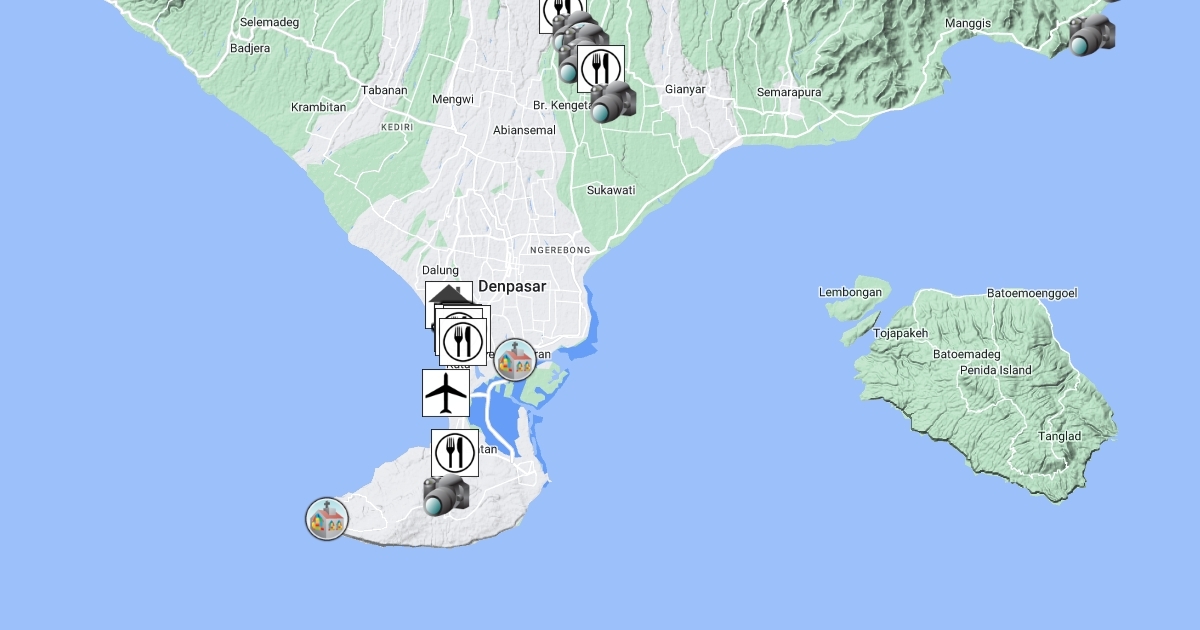The height and width of the screenshot is (630, 1200).
Task: Select the Tanglad label
Action: point(1059,436)
